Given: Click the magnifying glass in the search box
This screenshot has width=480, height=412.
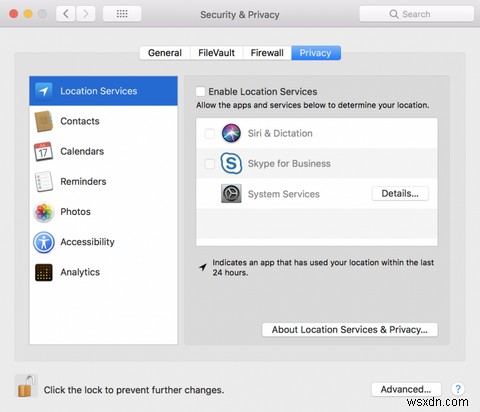Looking at the screenshot, I should coord(394,14).
